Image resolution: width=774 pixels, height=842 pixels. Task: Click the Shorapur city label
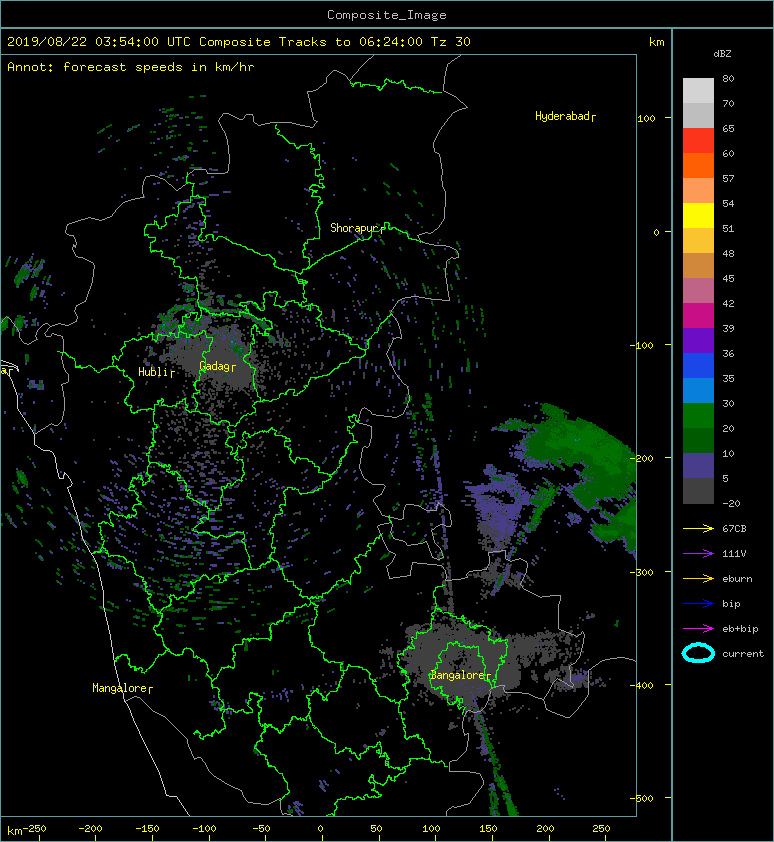click(x=356, y=228)
